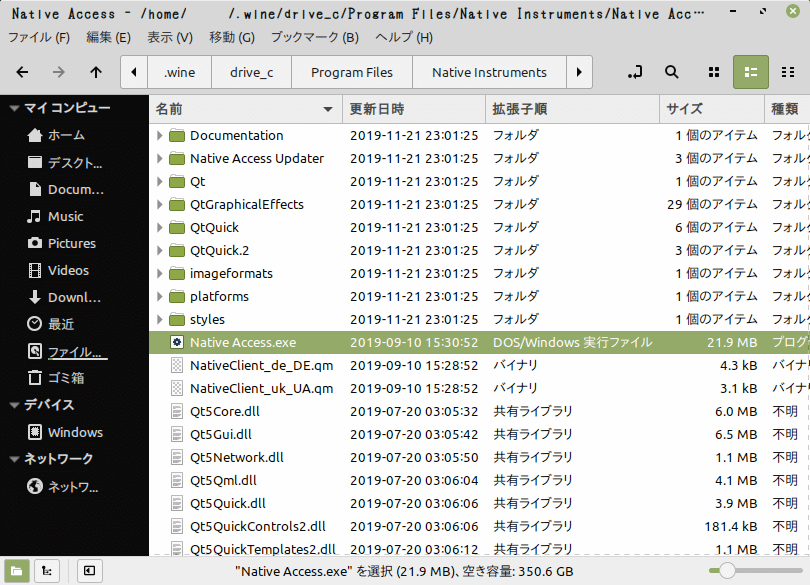Open the 表示 (V) menu

(170, 37)
